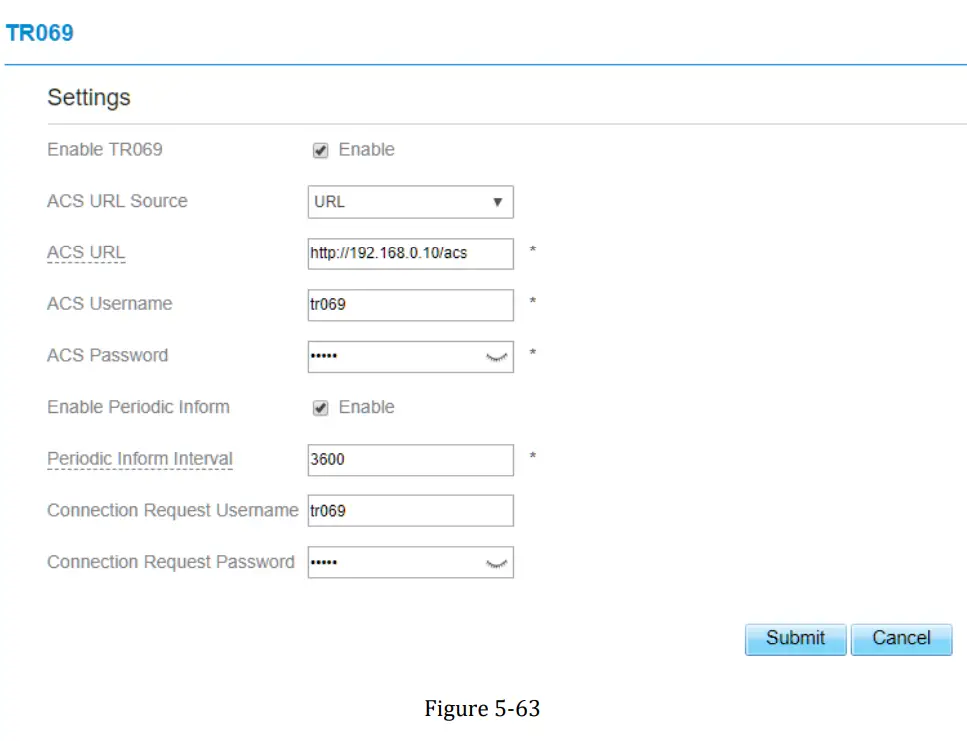
Task: Click the Periodic Inform Interval field
Action: [410, 460]
